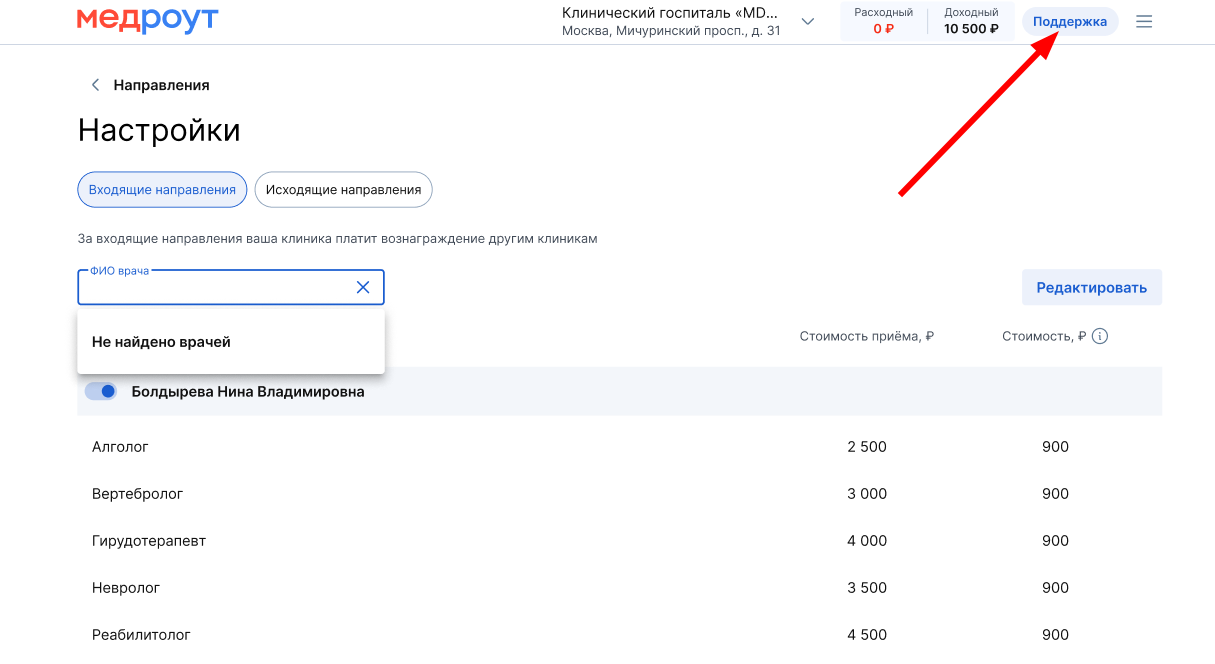The width and height of the screenshot is (1215, 664).
Task: Click the Редактировать button
Action: click(1091, 288)
